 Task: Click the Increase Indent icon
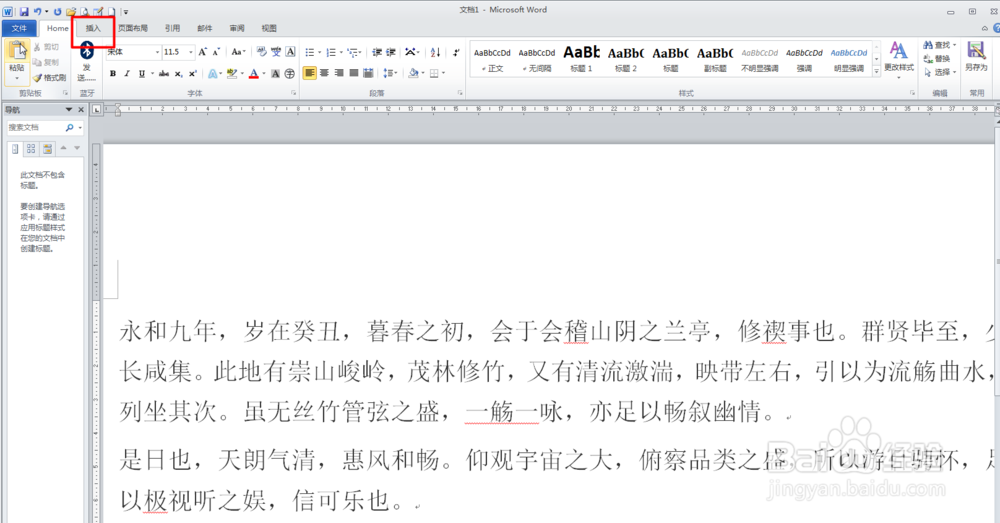coord(391,52)
